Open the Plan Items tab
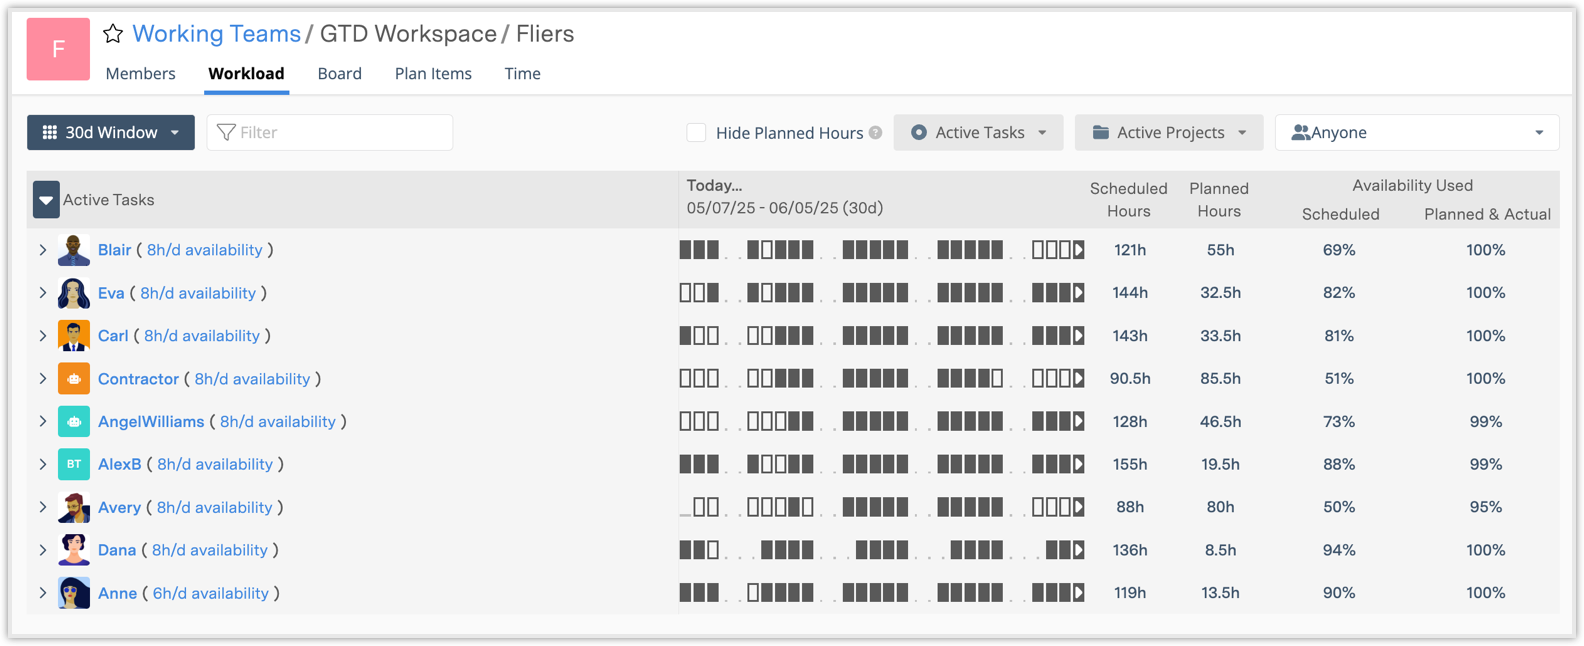 [433, 74]
